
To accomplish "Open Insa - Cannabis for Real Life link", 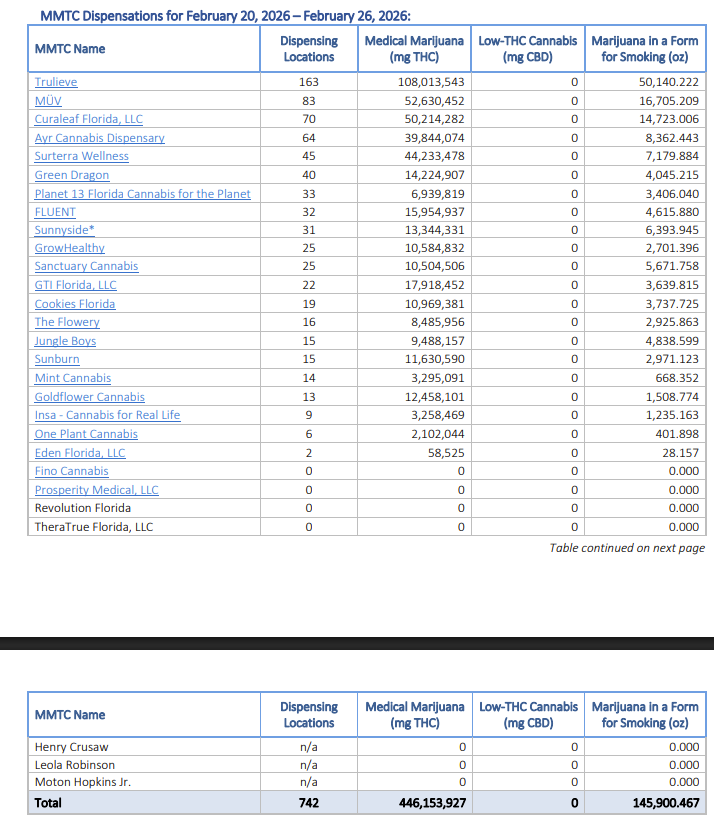I will point(107,415).
